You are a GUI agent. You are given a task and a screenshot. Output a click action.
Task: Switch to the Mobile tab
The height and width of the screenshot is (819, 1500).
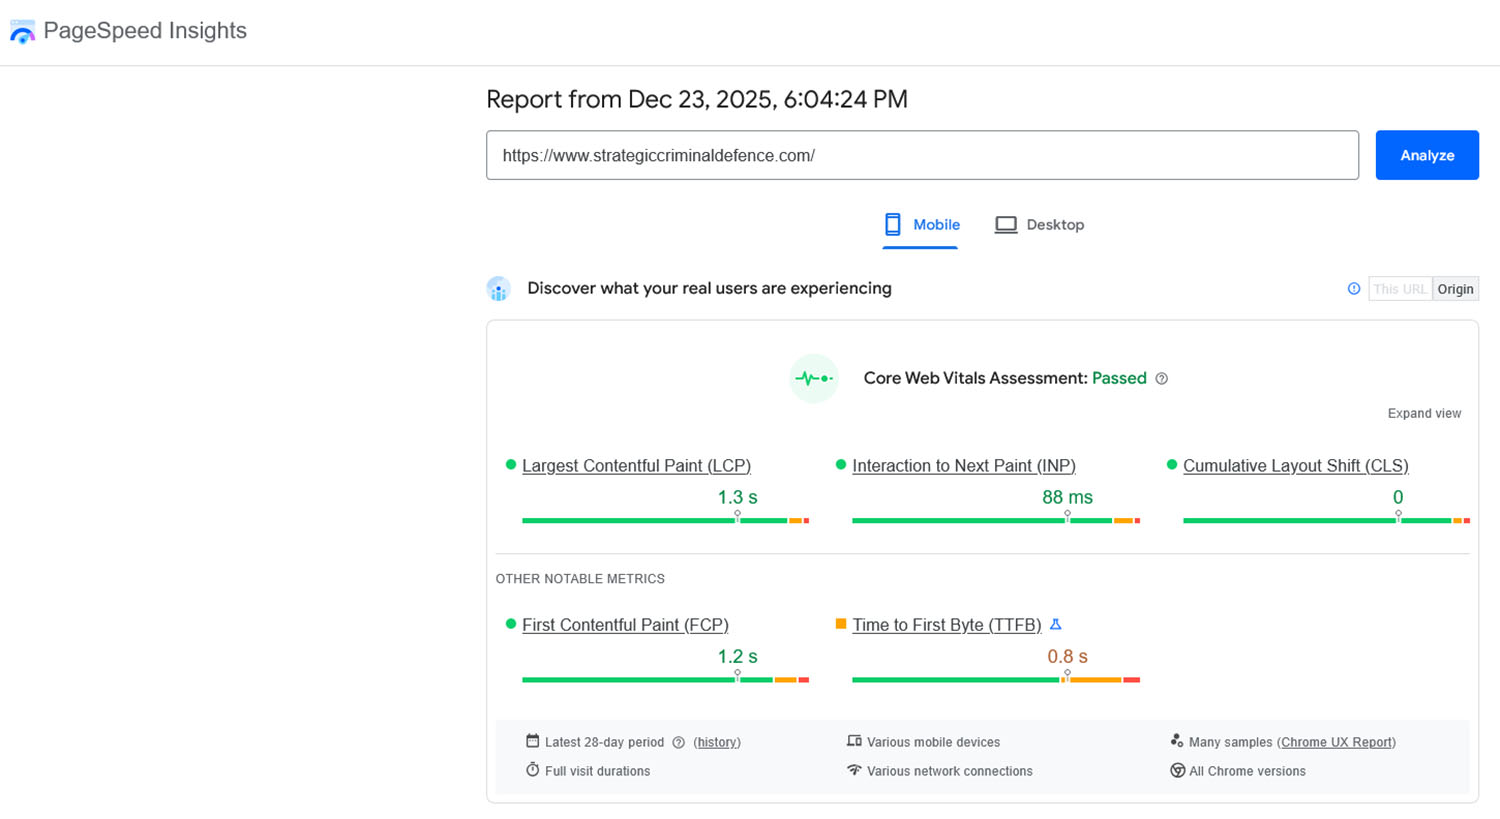click(921, 224)
